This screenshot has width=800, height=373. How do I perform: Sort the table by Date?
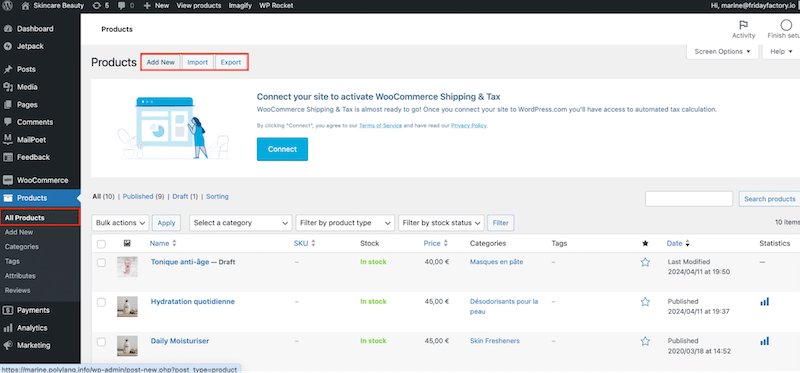point(678,243)
